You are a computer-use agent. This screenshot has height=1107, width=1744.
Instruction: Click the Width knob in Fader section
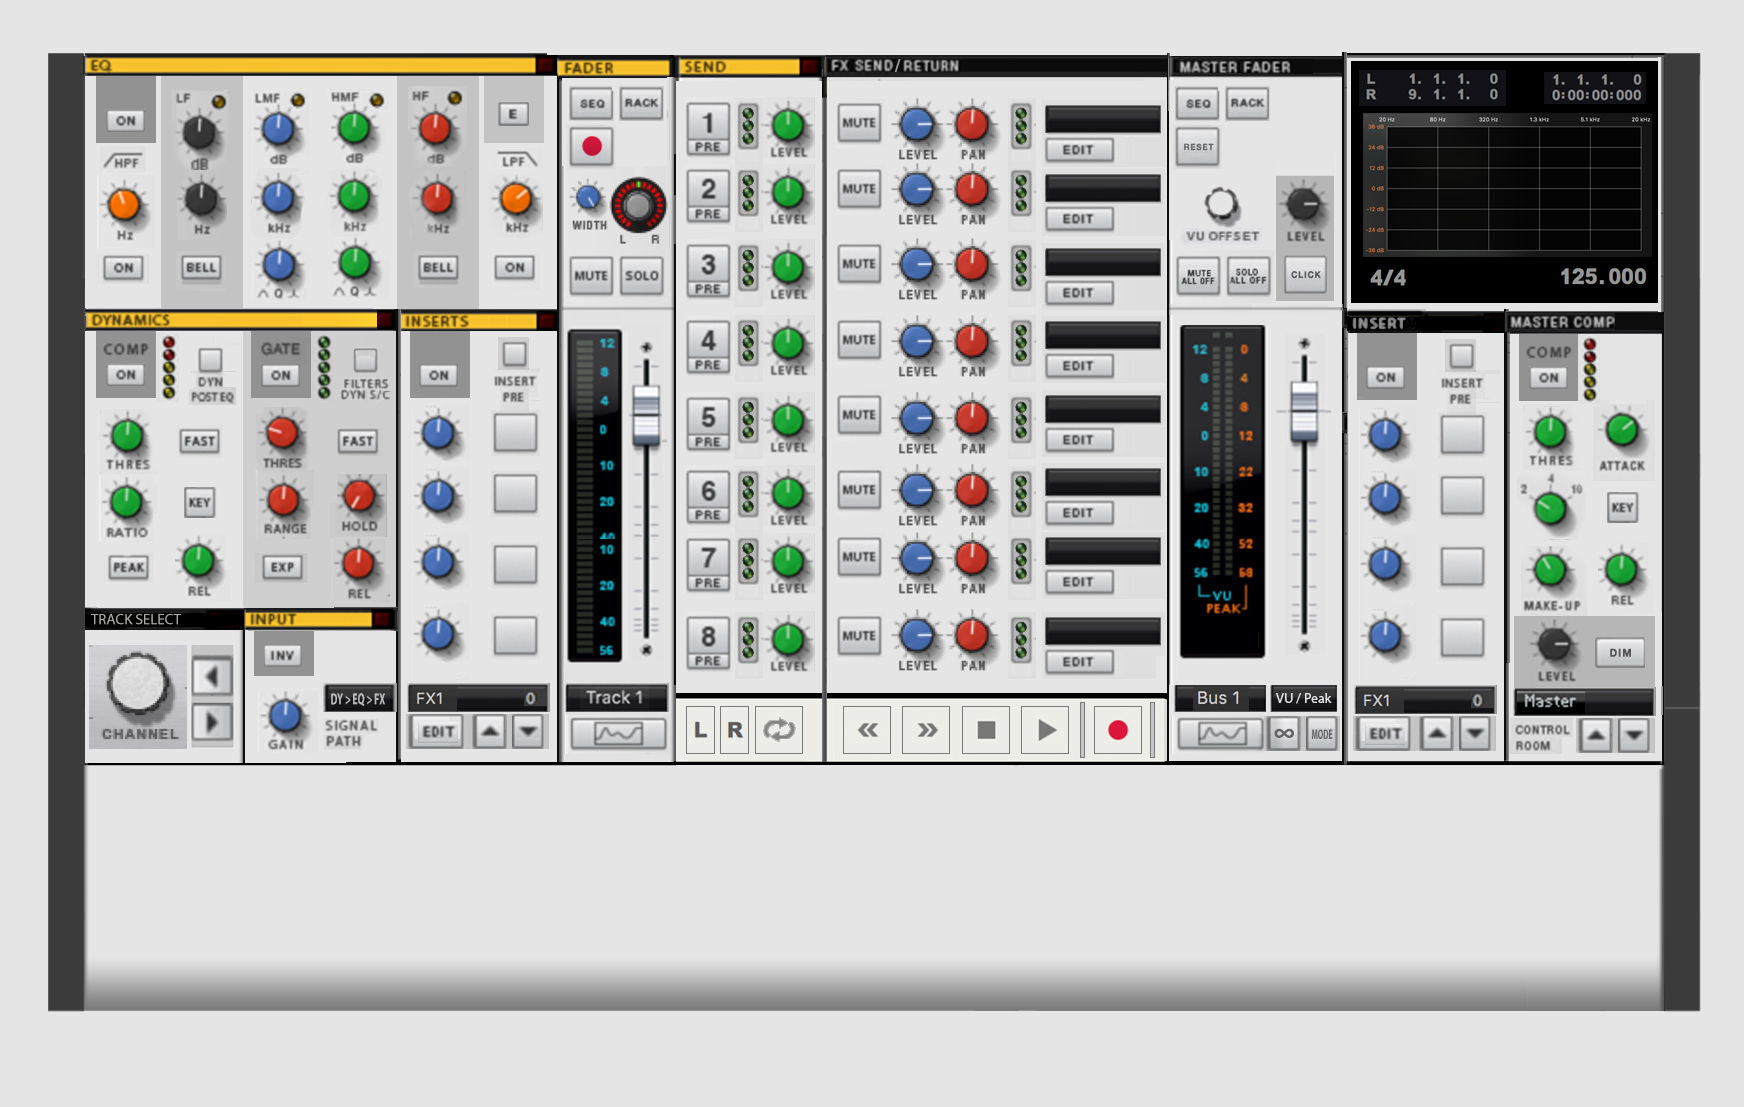pyautogui.click(x=588, y=197)
